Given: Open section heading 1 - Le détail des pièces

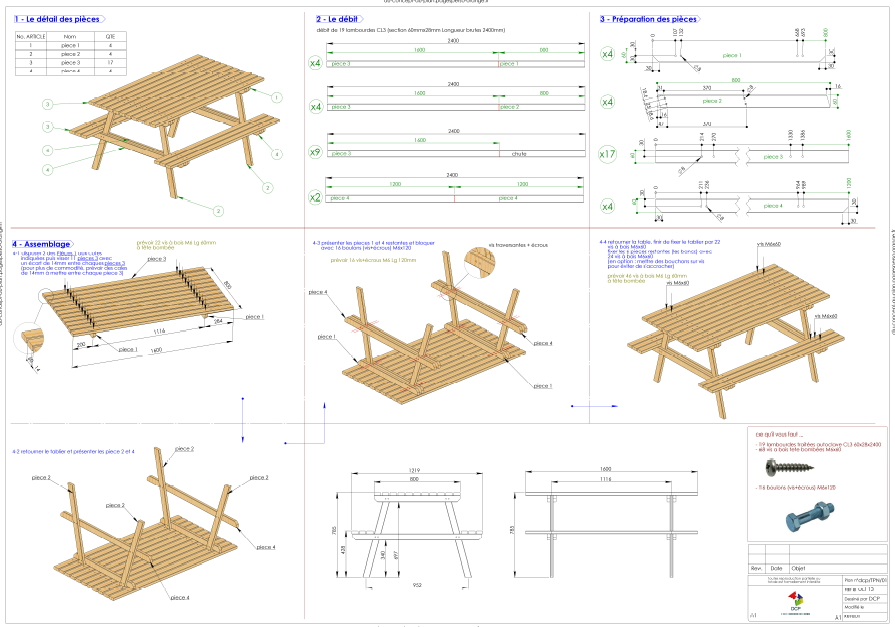Looking at the screenshot, I should (x=57, y=19).
